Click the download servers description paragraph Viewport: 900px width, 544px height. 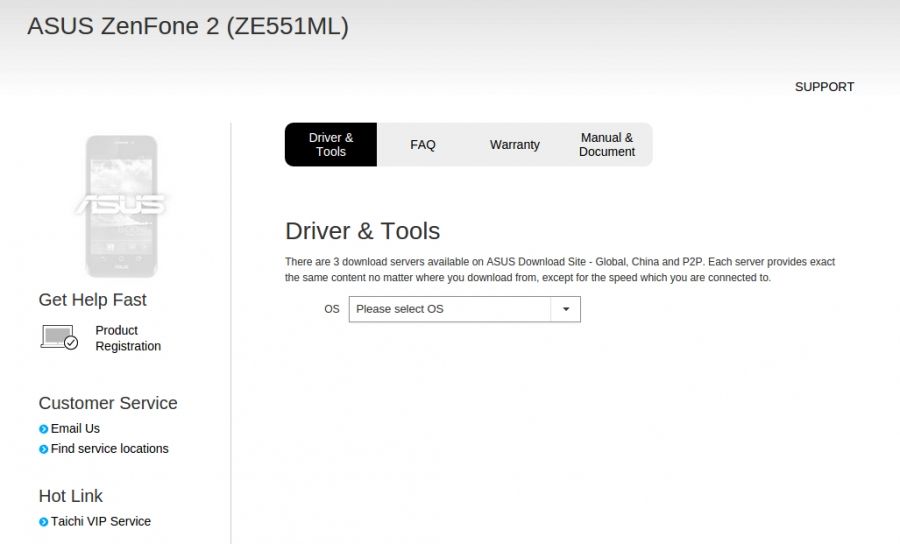coord(560,270)
